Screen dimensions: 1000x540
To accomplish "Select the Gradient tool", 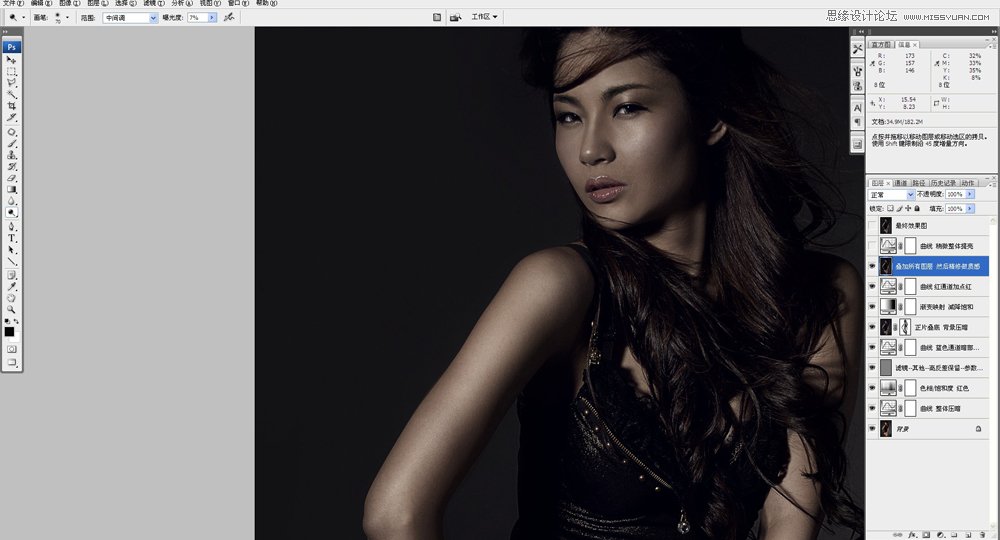I will pos(11,189).
